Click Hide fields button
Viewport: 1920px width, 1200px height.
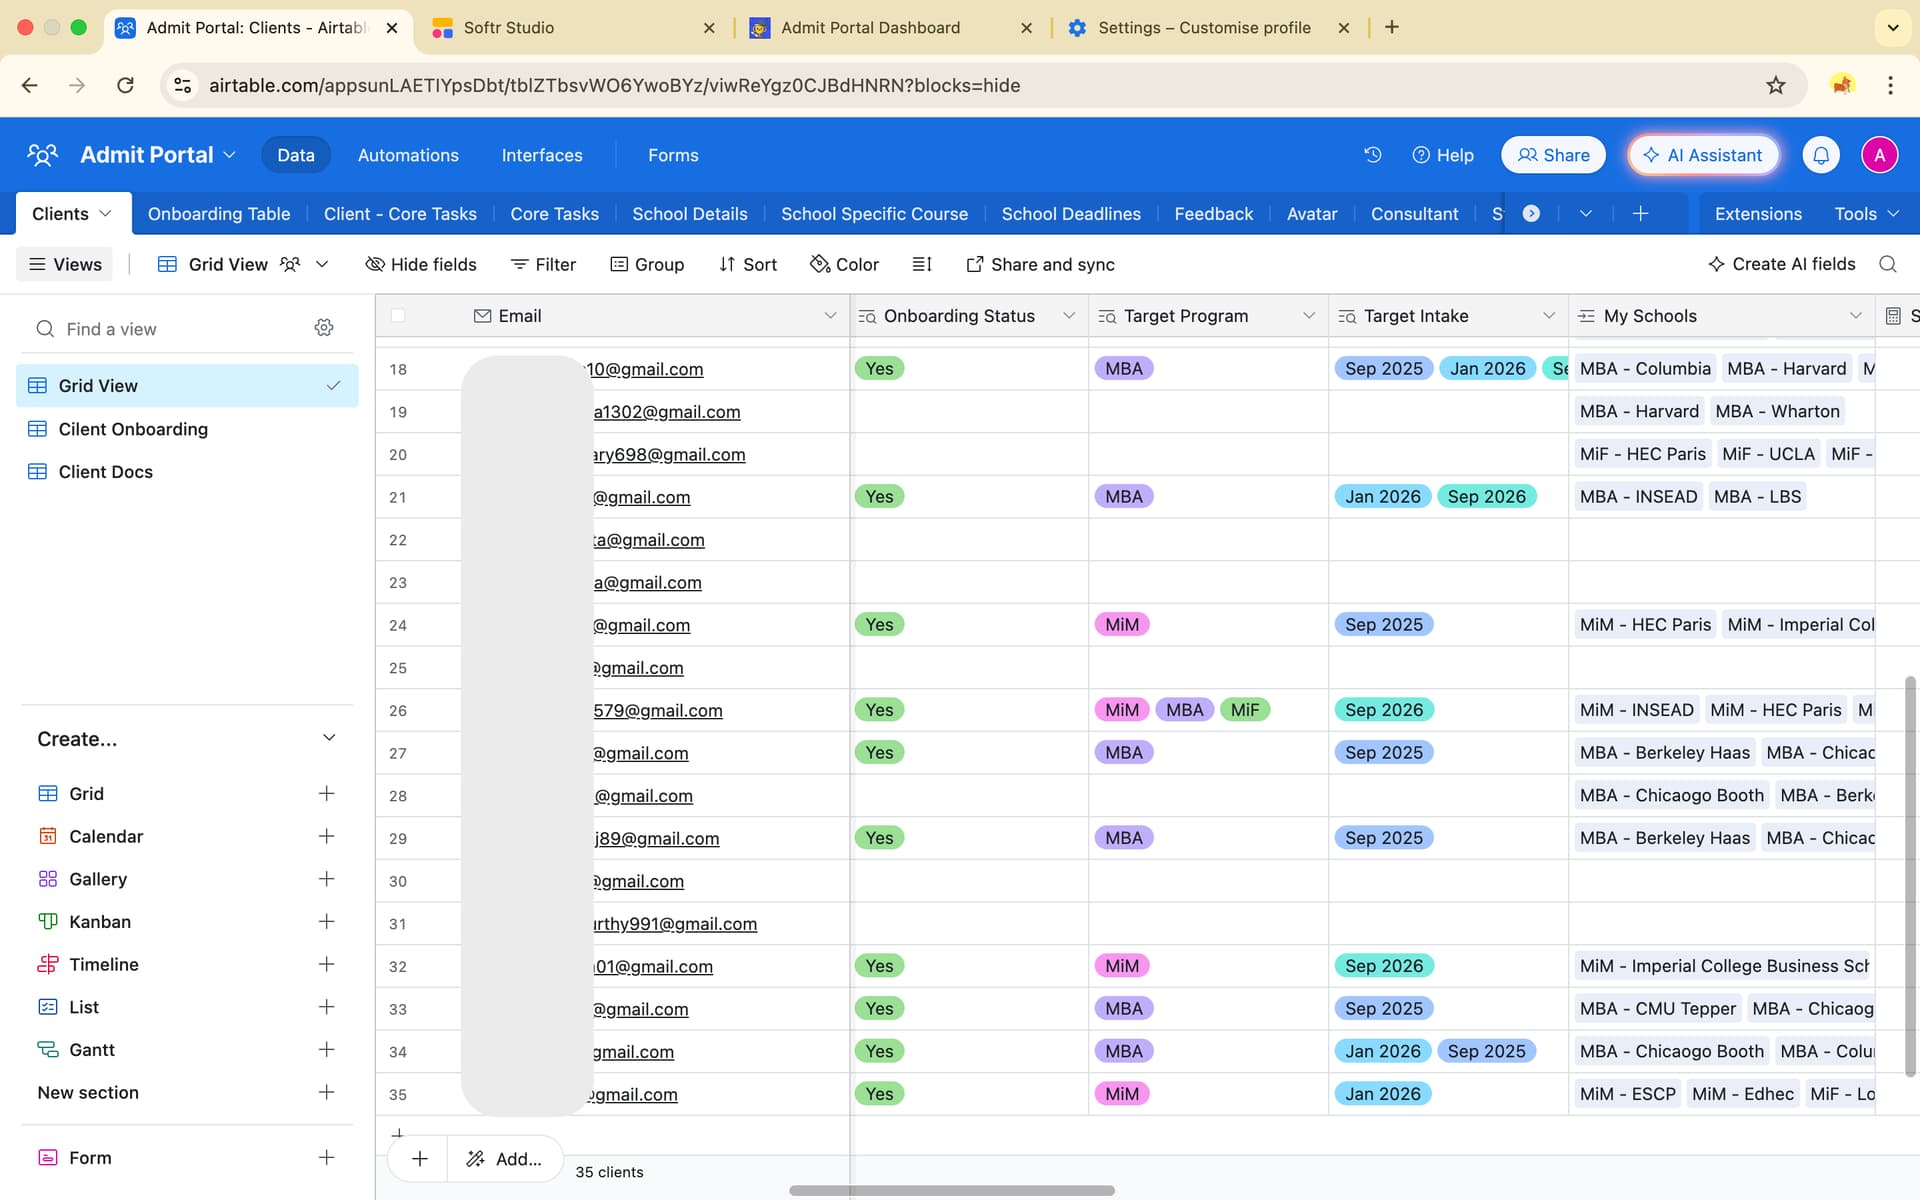(421, 264)
